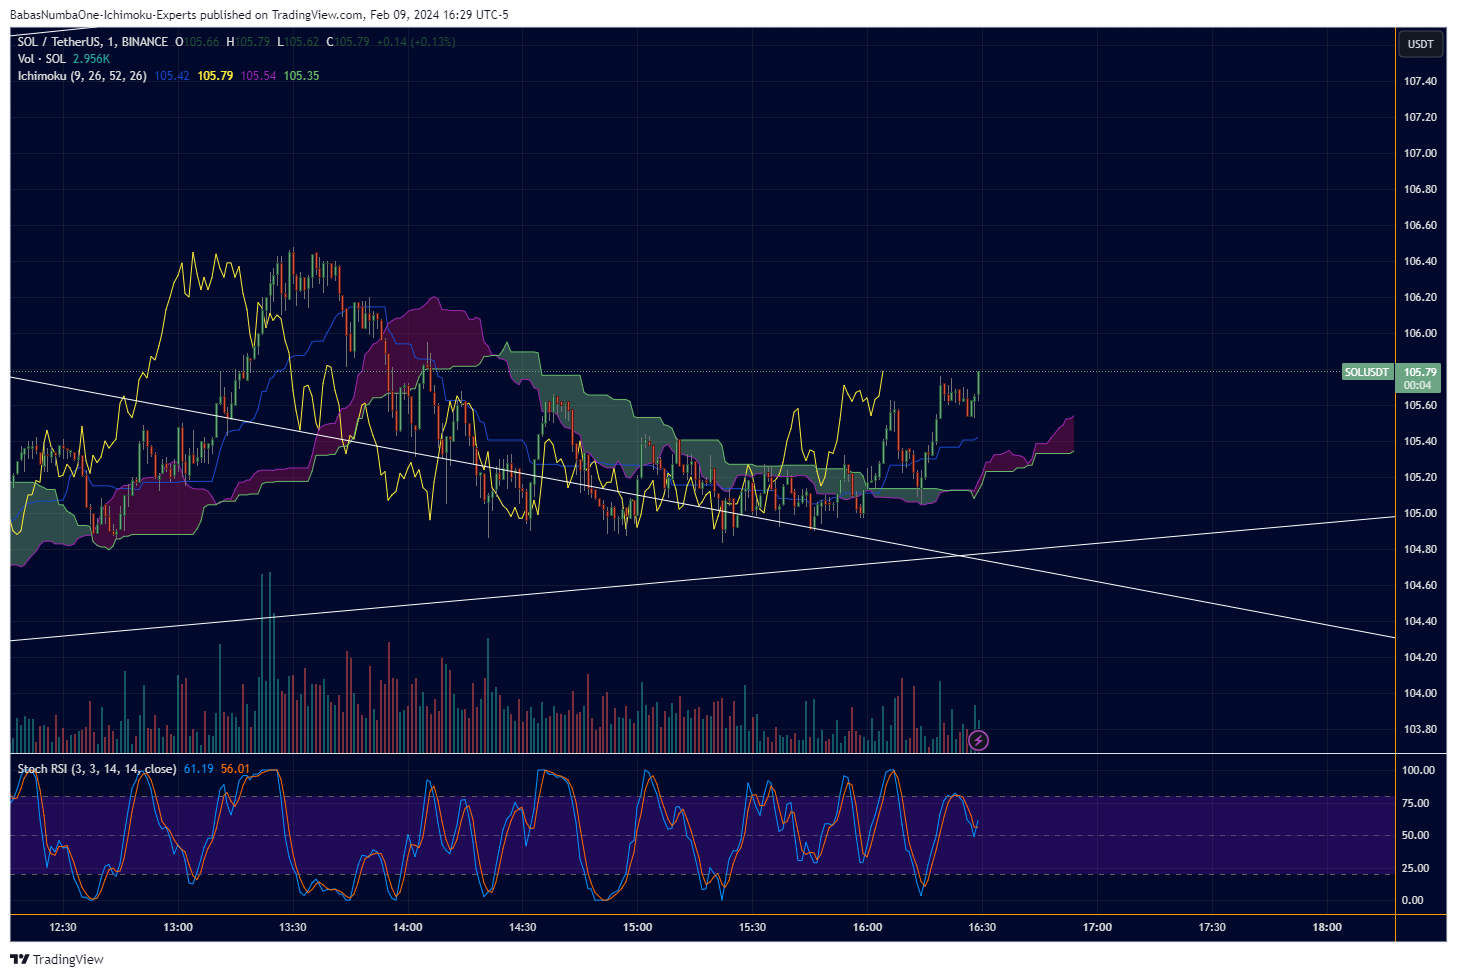Click the Stoch RSI K value 61.19
This screenshot has height=977, width=1457.
coord(198,769)
